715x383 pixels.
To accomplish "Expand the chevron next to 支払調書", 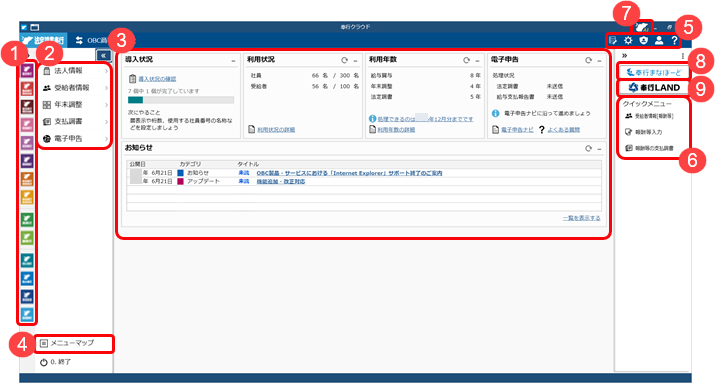I will tap(107, 122).
